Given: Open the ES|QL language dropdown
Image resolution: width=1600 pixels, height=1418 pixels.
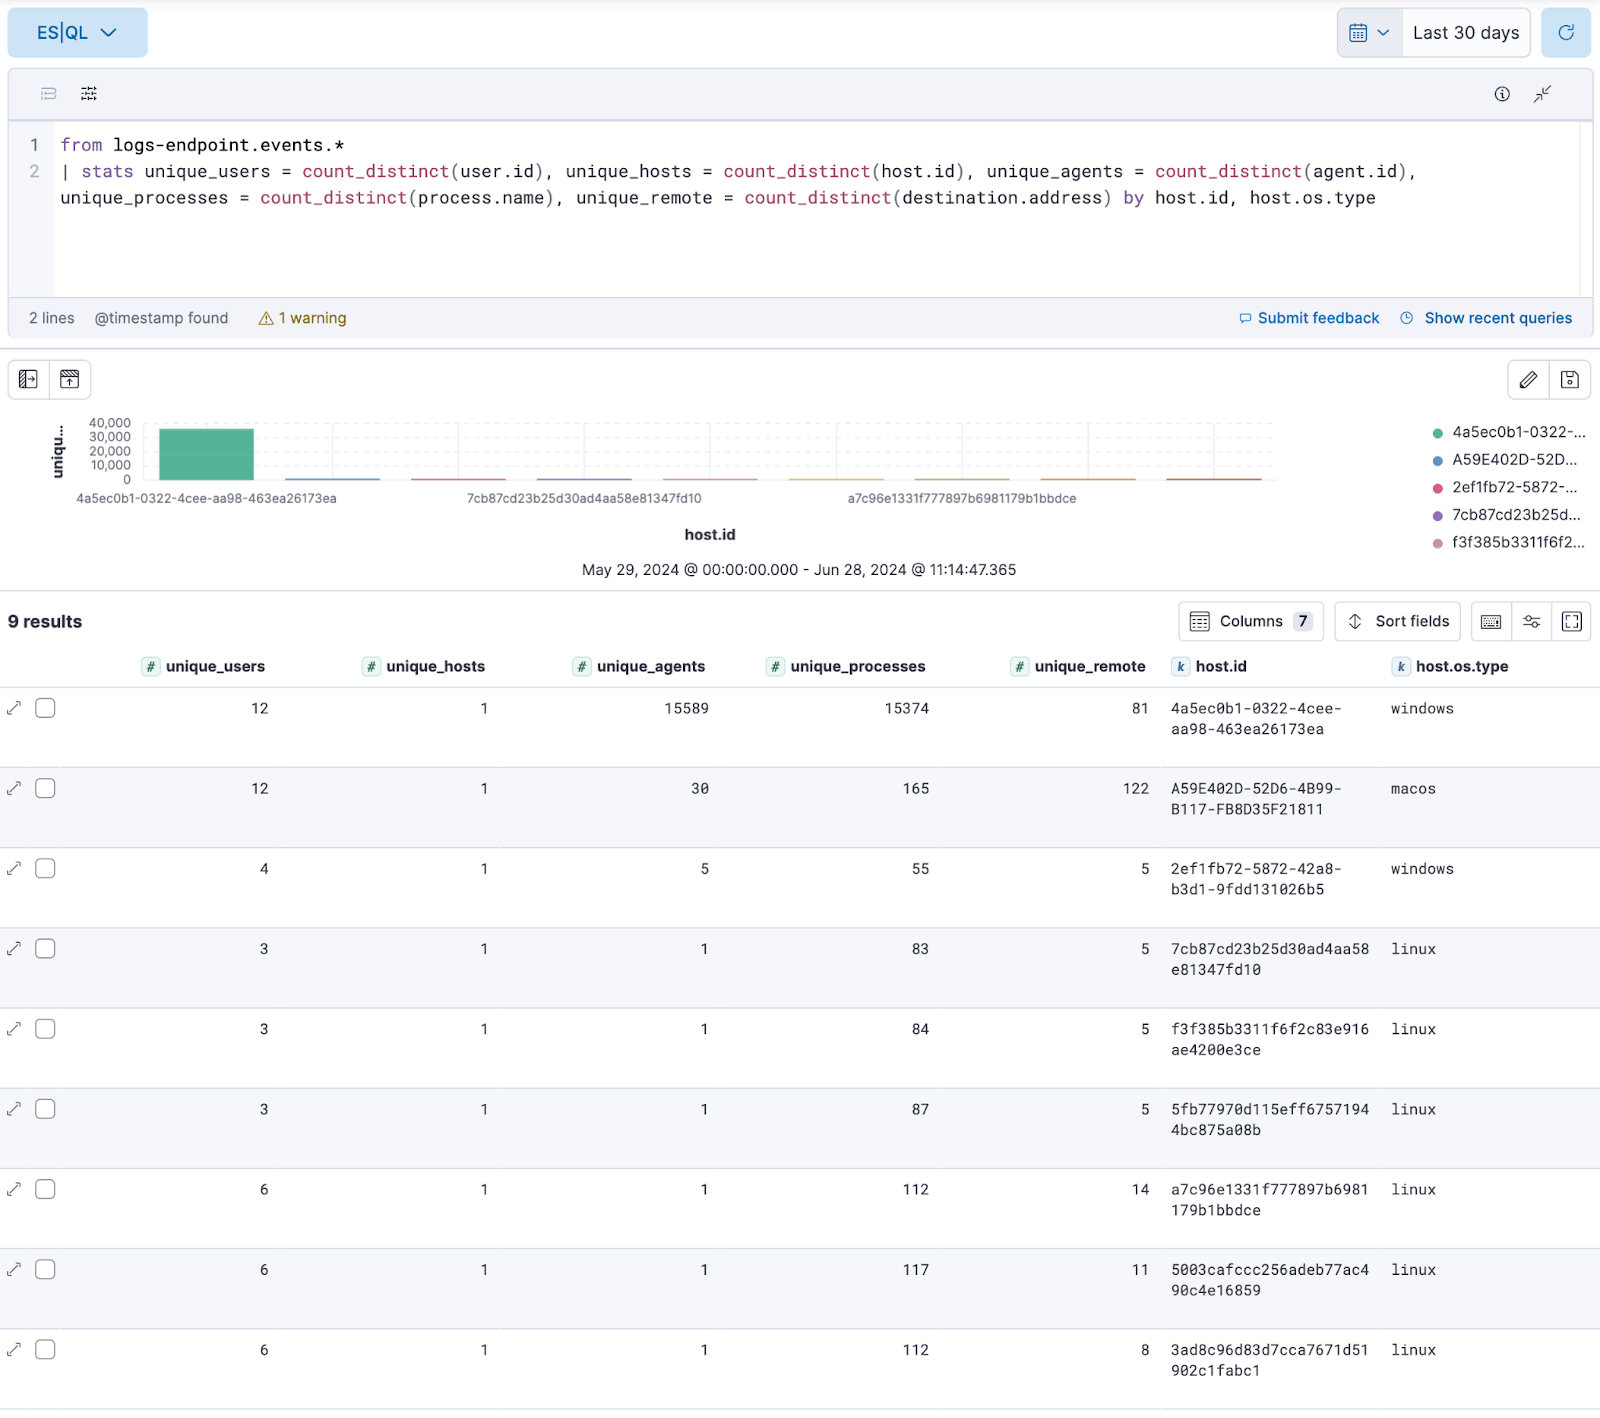Looking at the screenshot, I should click(x=77, y=33).
